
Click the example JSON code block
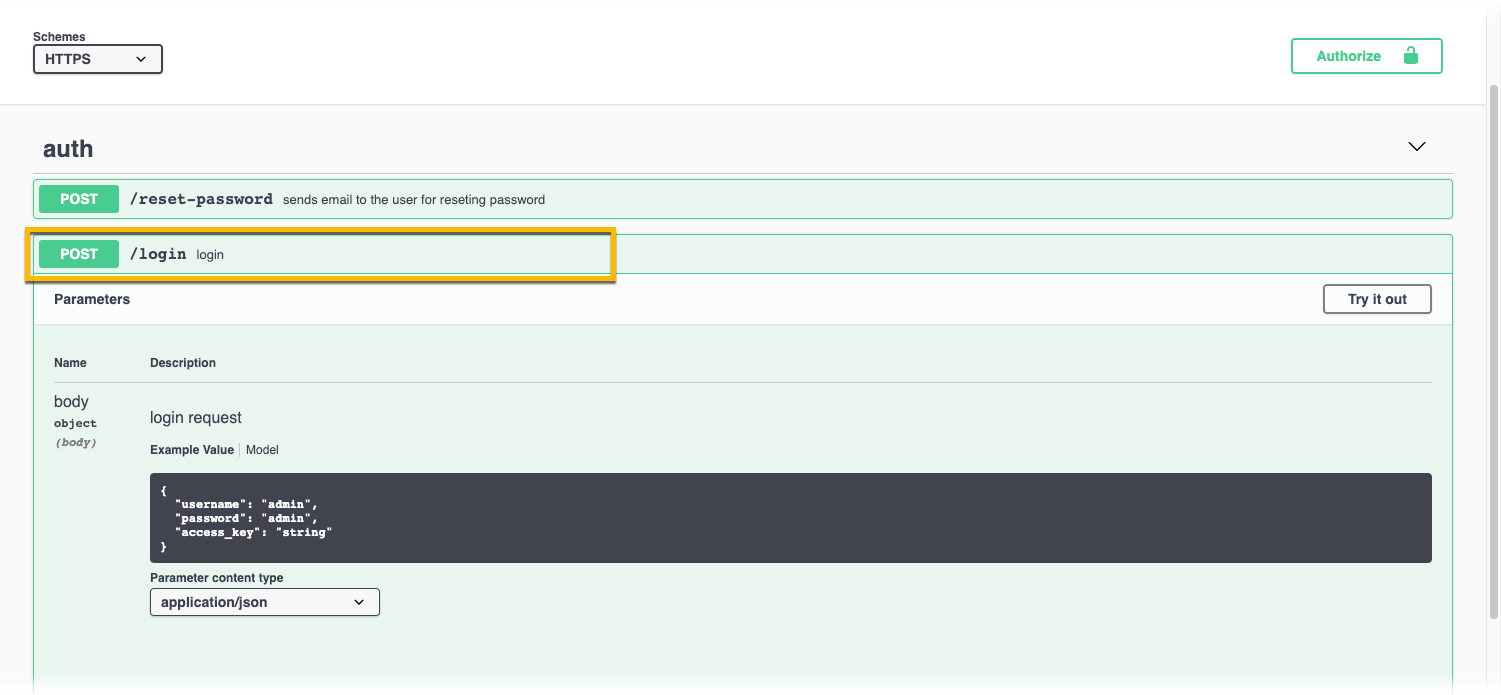[x=790, y=518]
